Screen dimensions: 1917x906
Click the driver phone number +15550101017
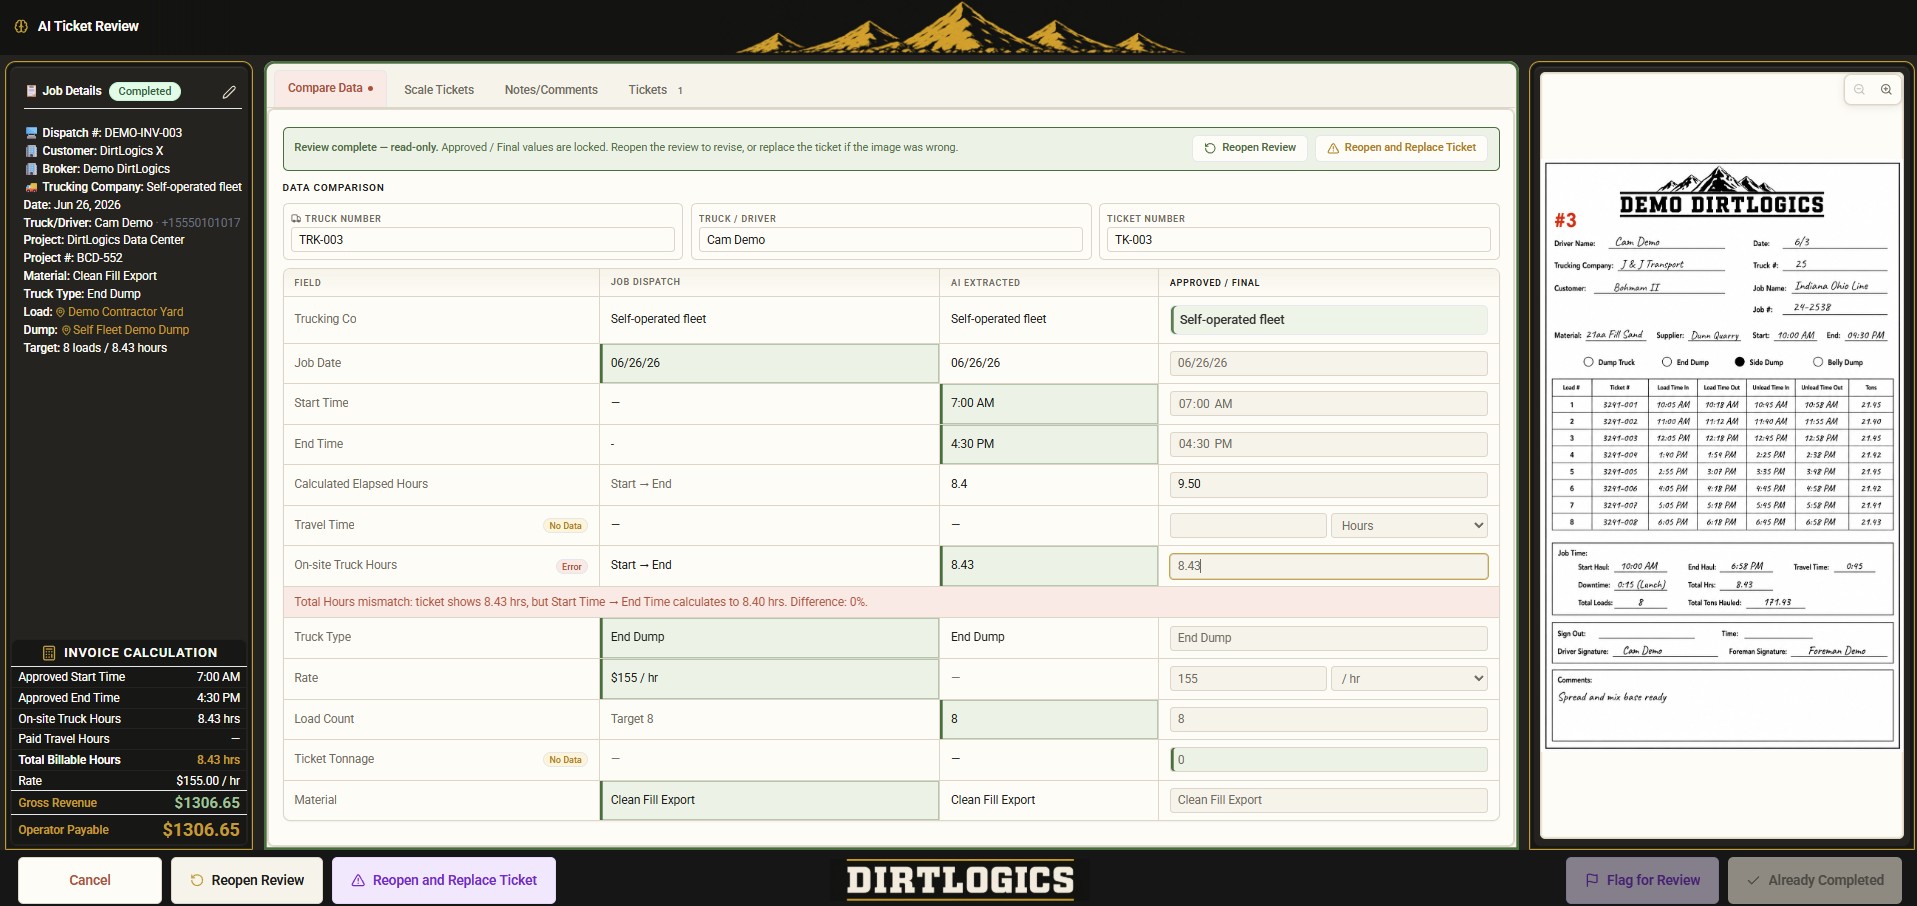[201, 223]
